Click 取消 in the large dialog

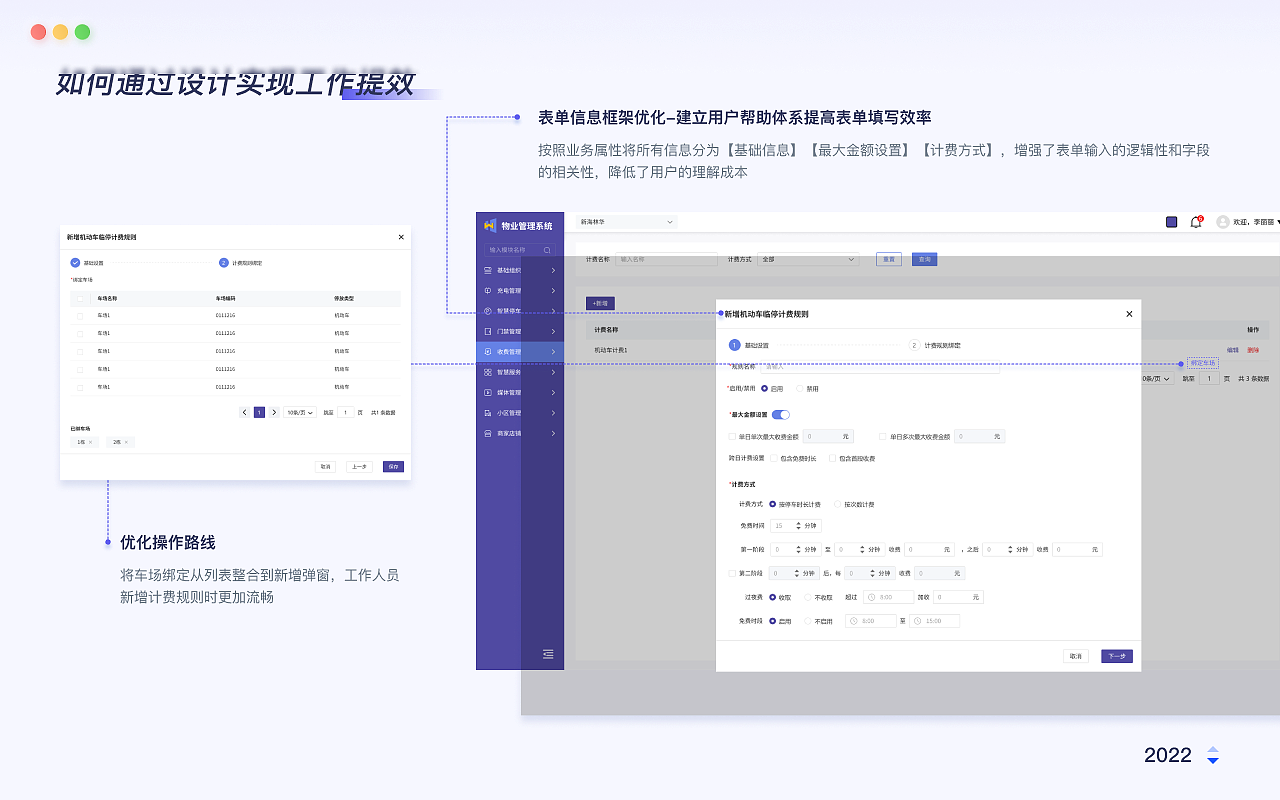point(1076,656)
